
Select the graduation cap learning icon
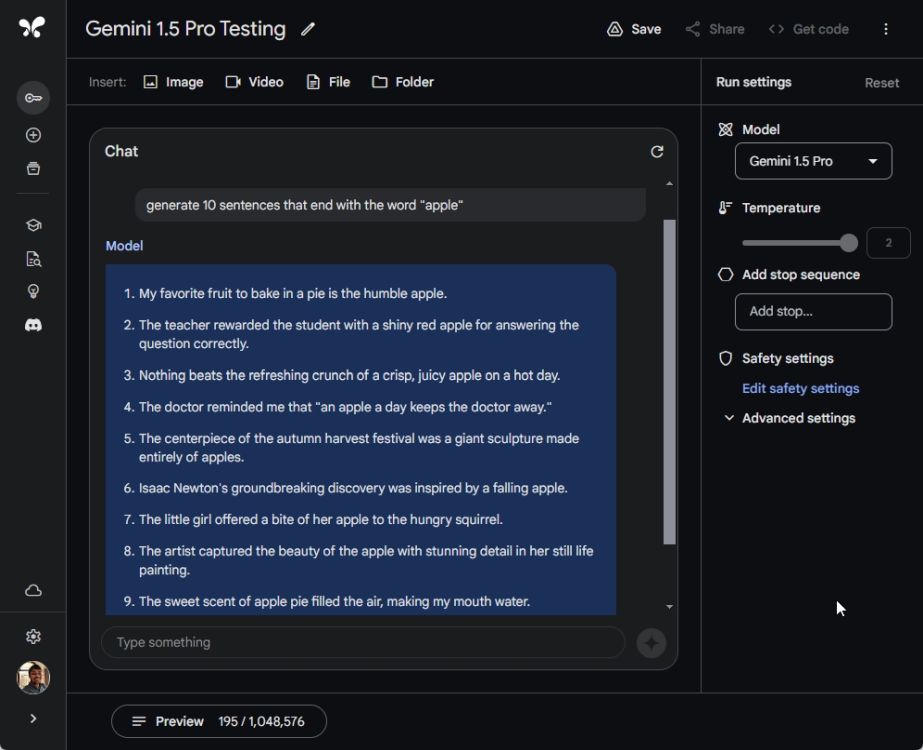(x=33, y=224)
